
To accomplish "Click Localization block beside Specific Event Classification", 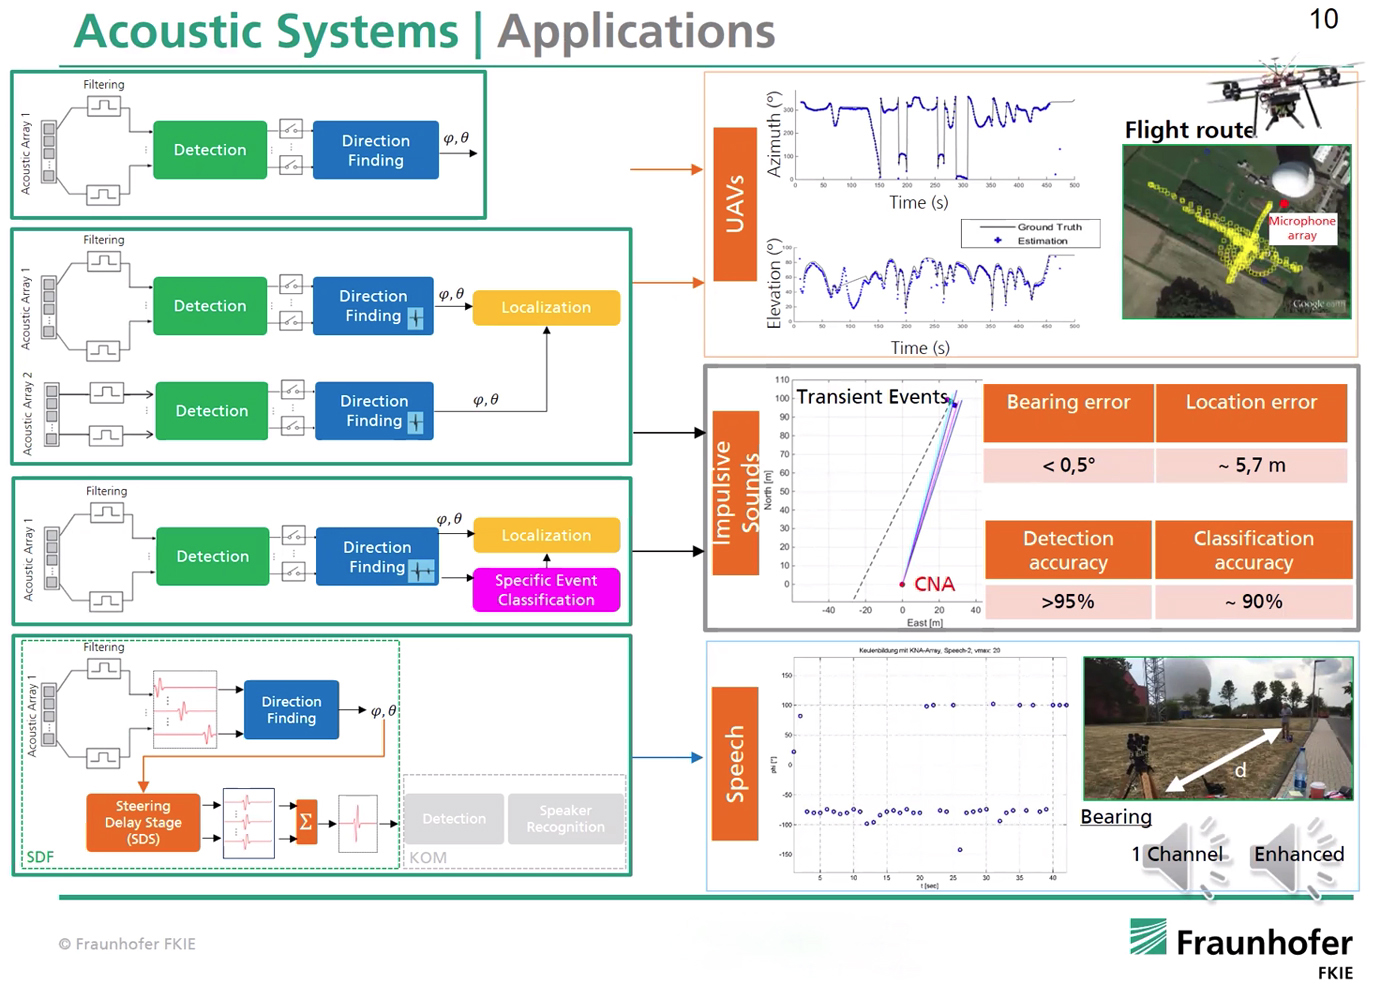I will pyautogui.click(x=546, y=535).
